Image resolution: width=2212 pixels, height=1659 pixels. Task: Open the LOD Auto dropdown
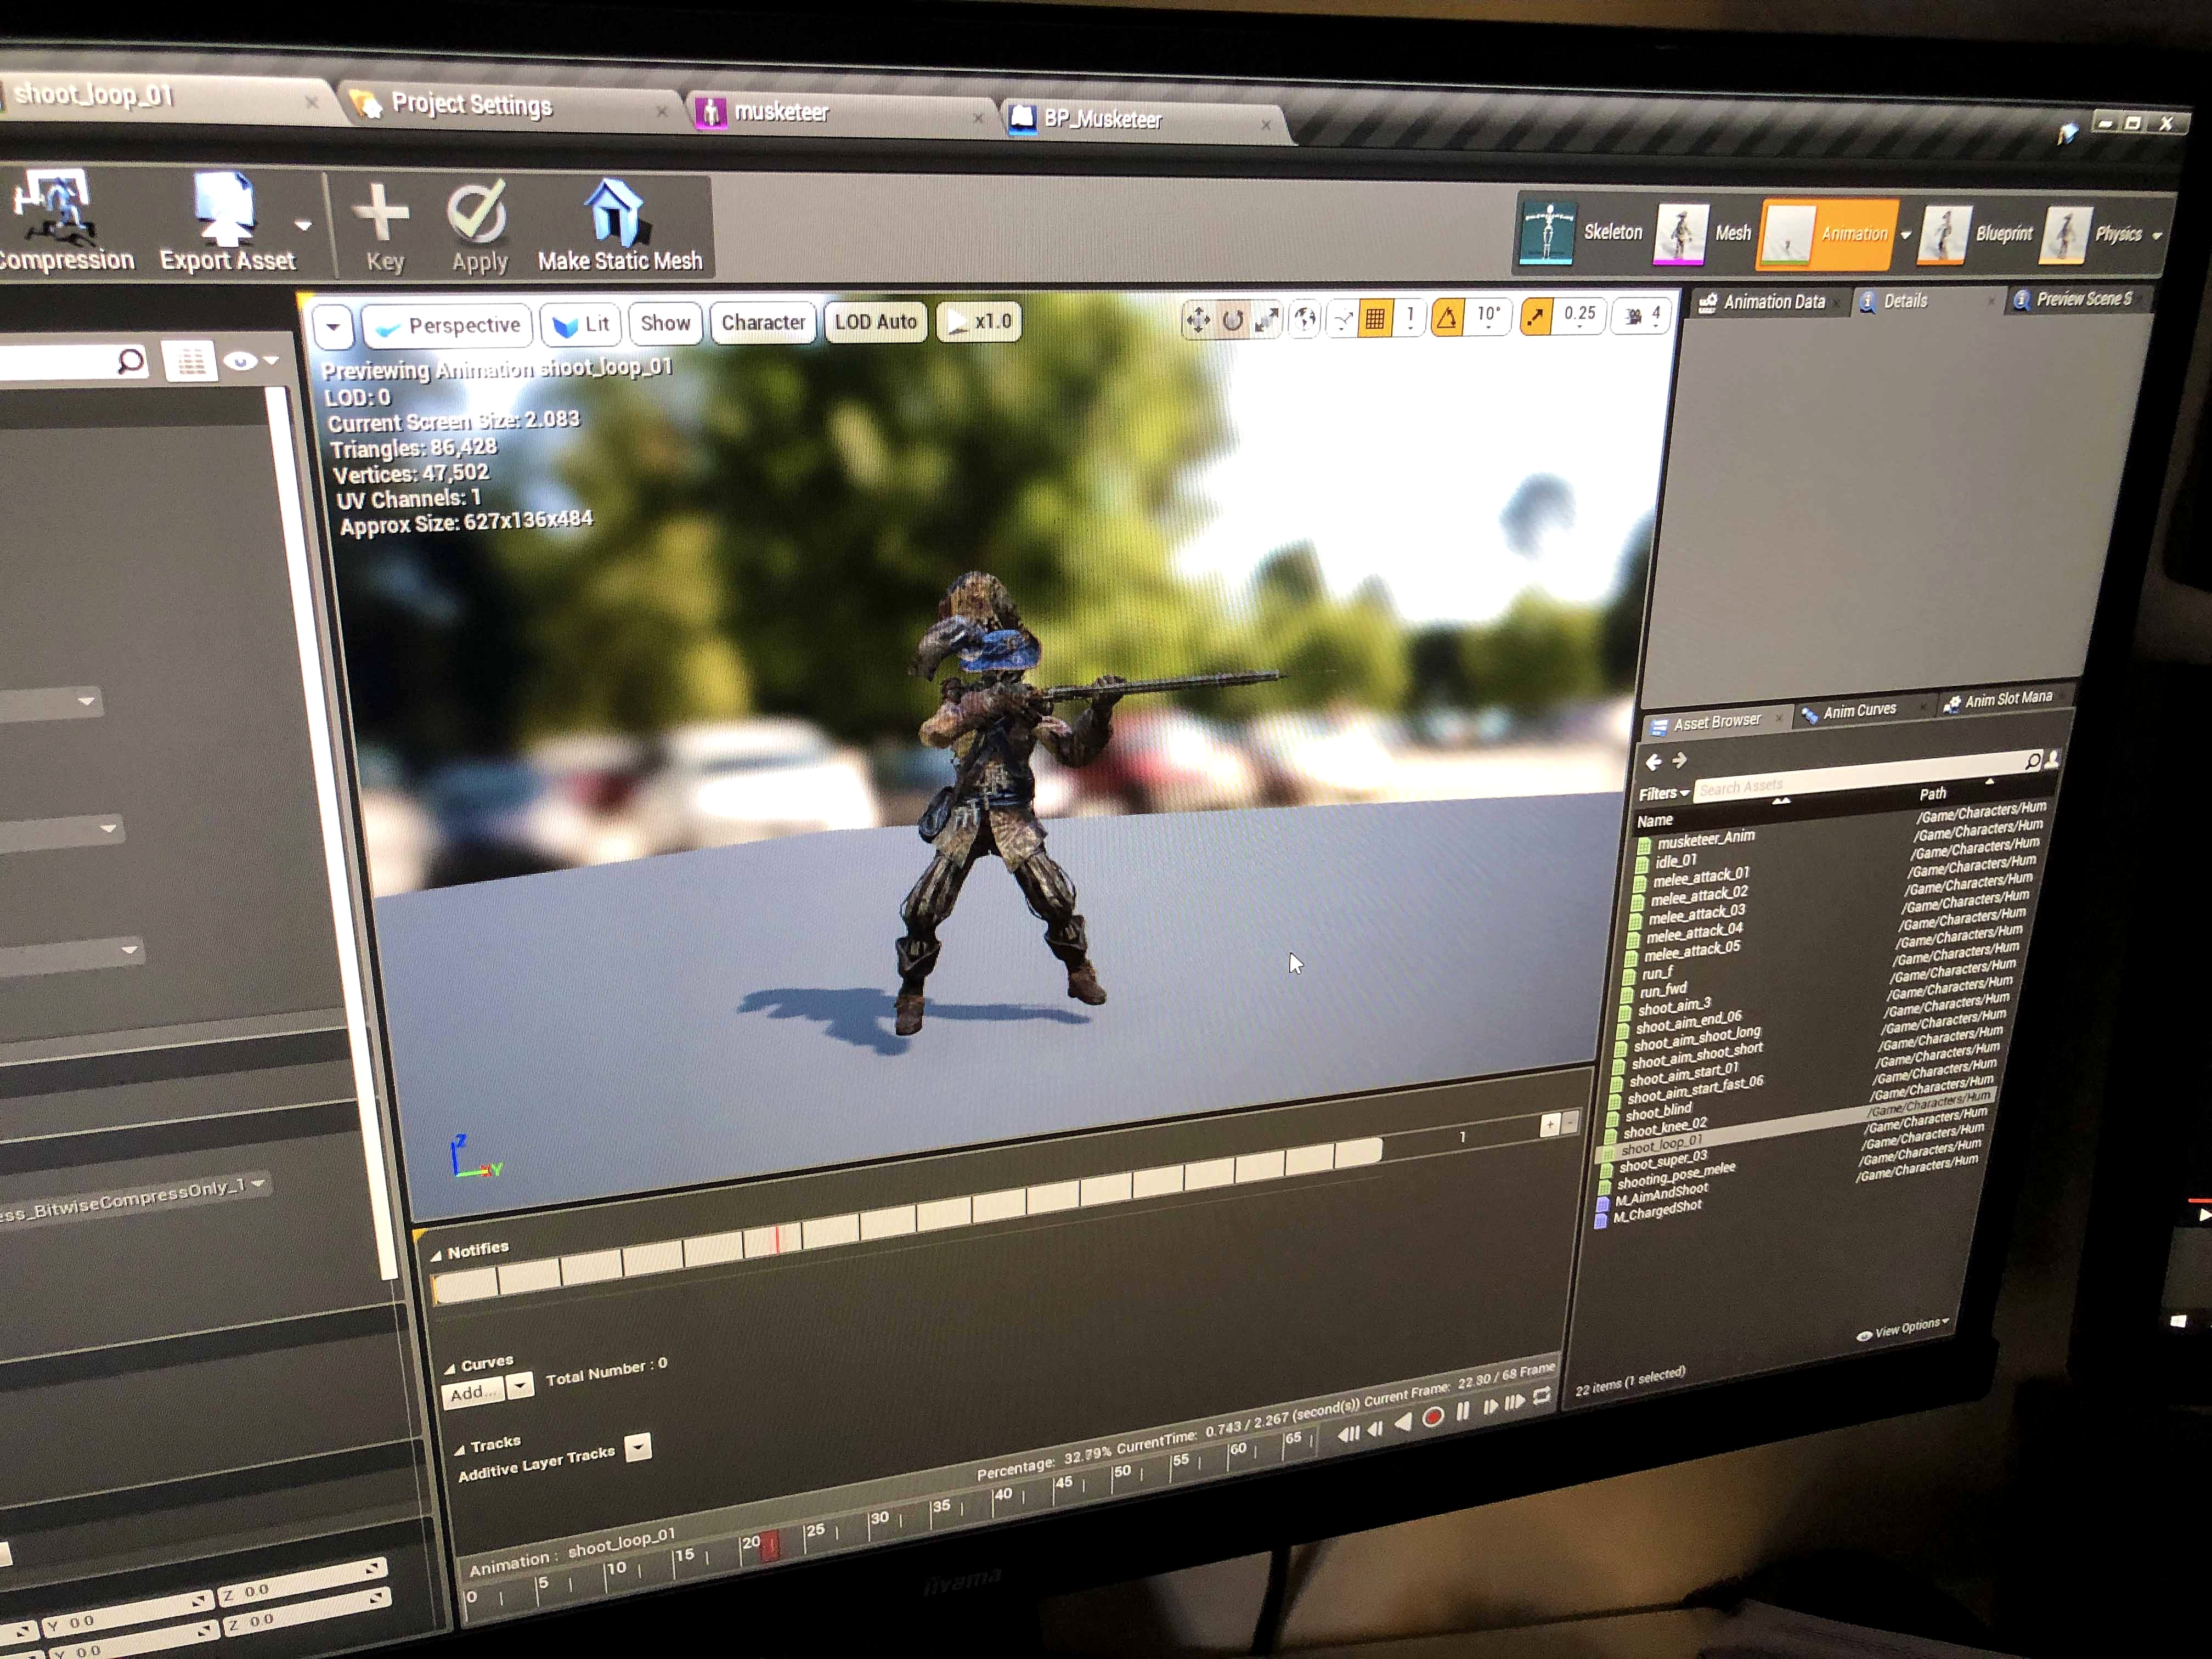875,322
